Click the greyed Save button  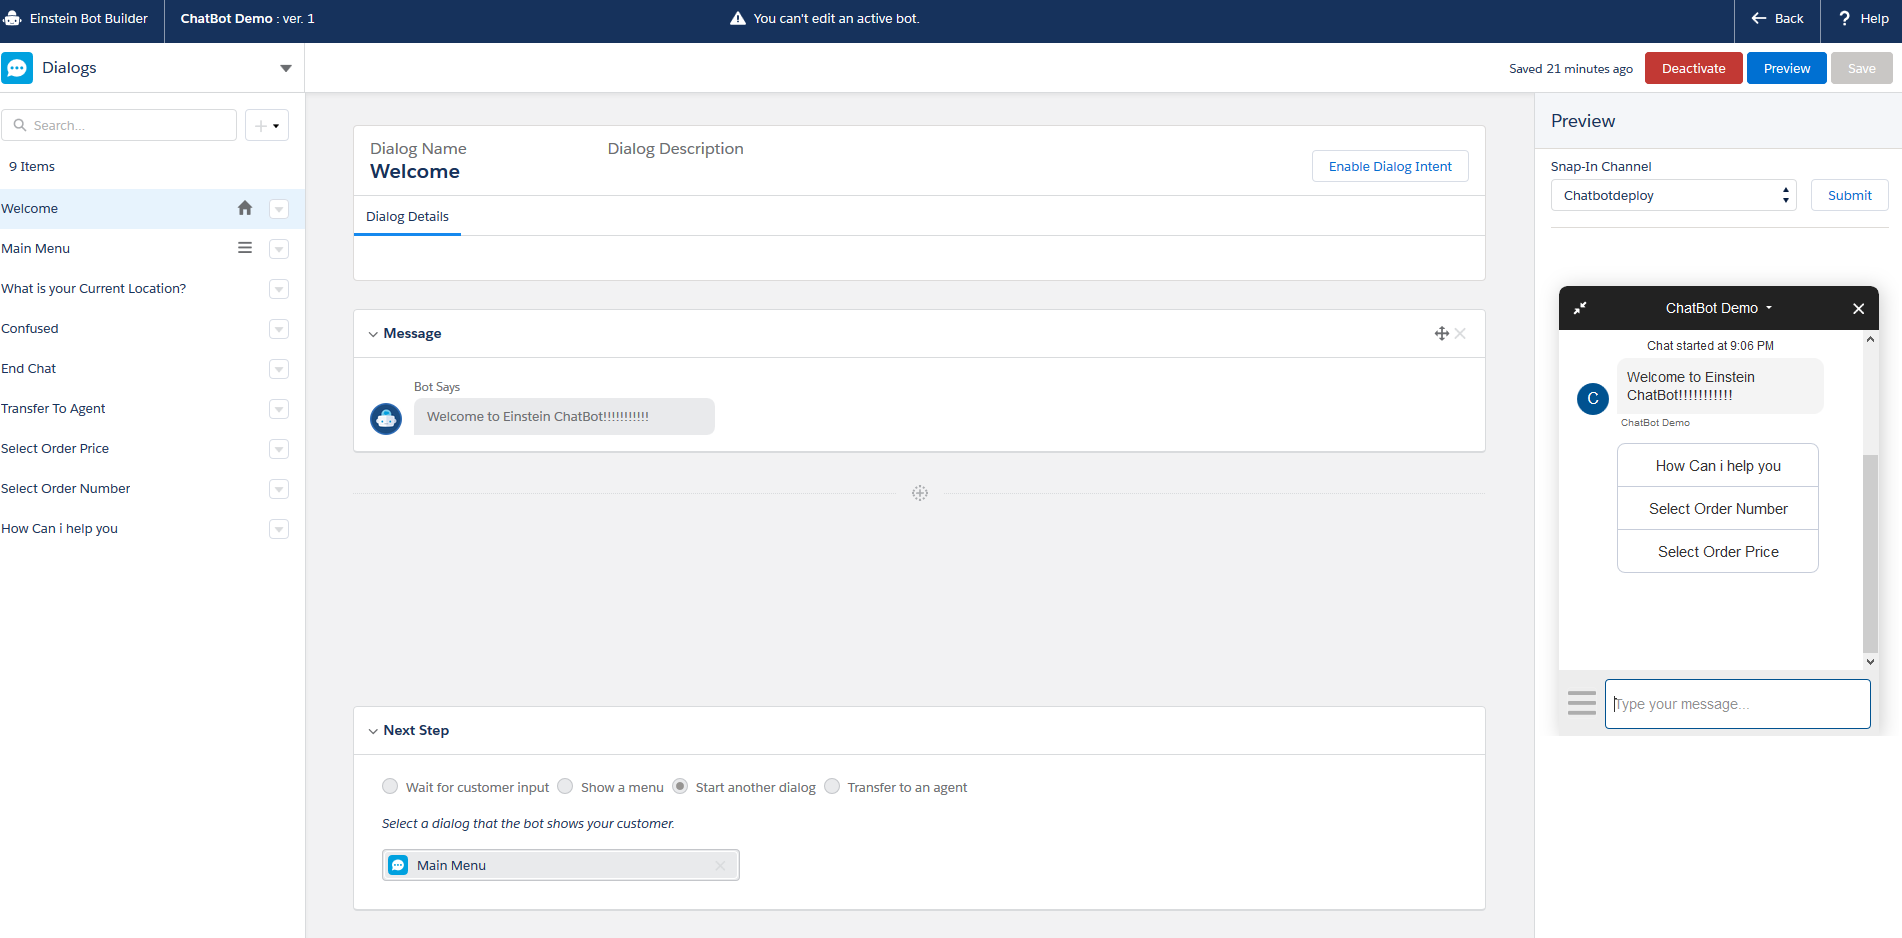(1861, 68)
